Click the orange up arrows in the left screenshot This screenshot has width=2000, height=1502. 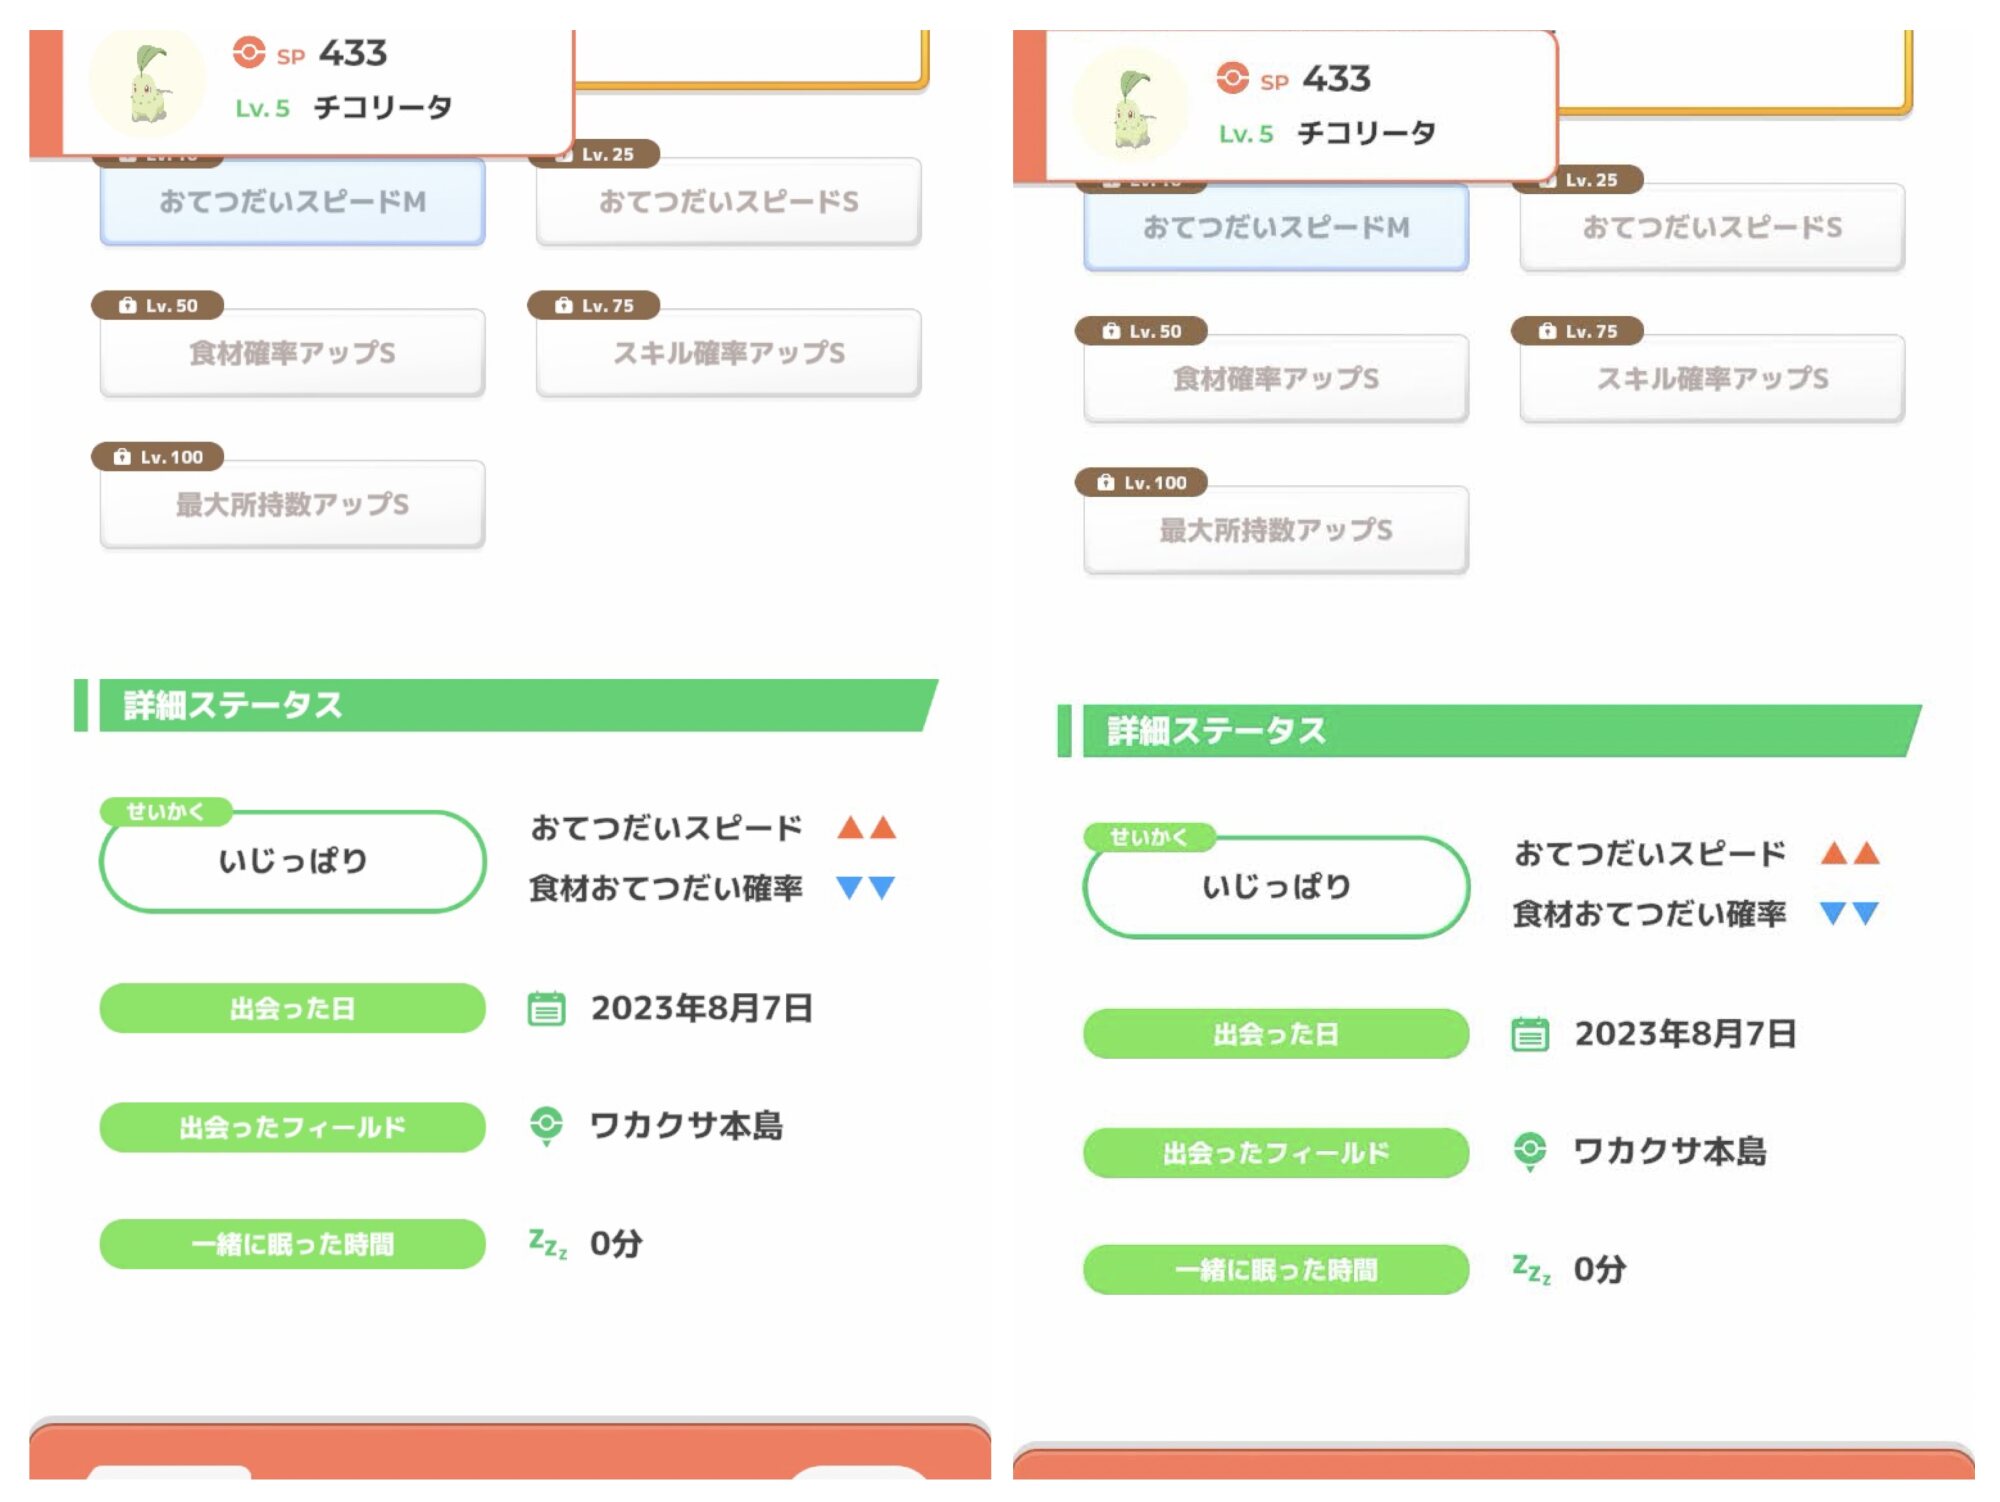(866, 828)
